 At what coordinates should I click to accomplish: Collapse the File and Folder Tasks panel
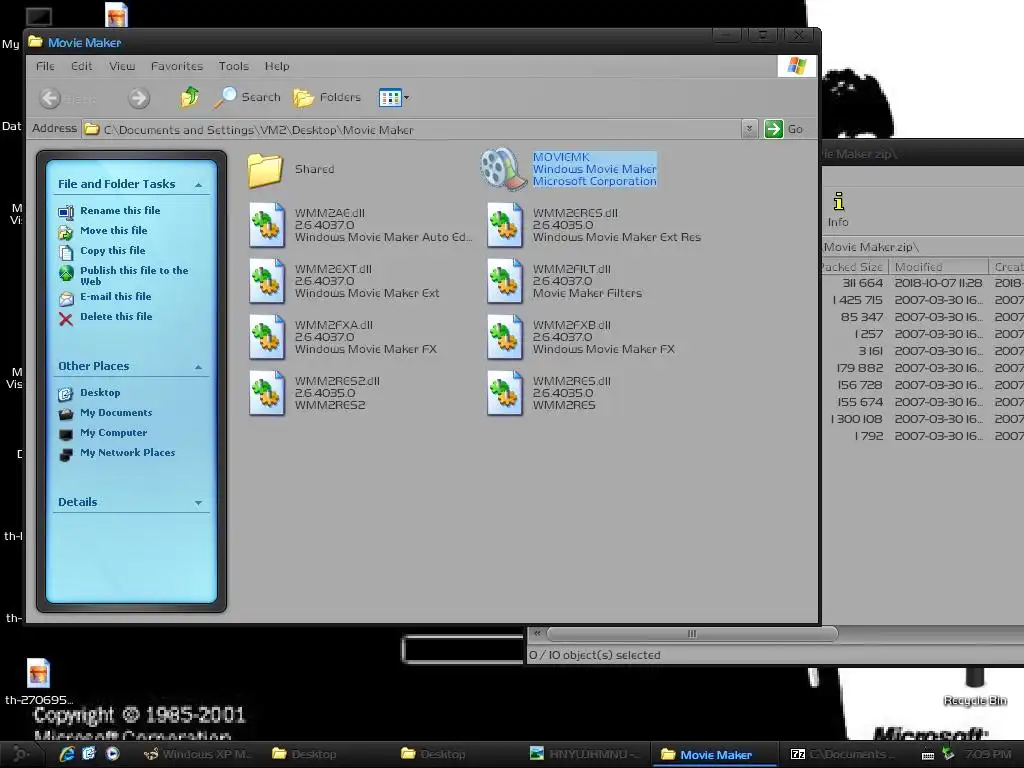[x=199, y=185]
